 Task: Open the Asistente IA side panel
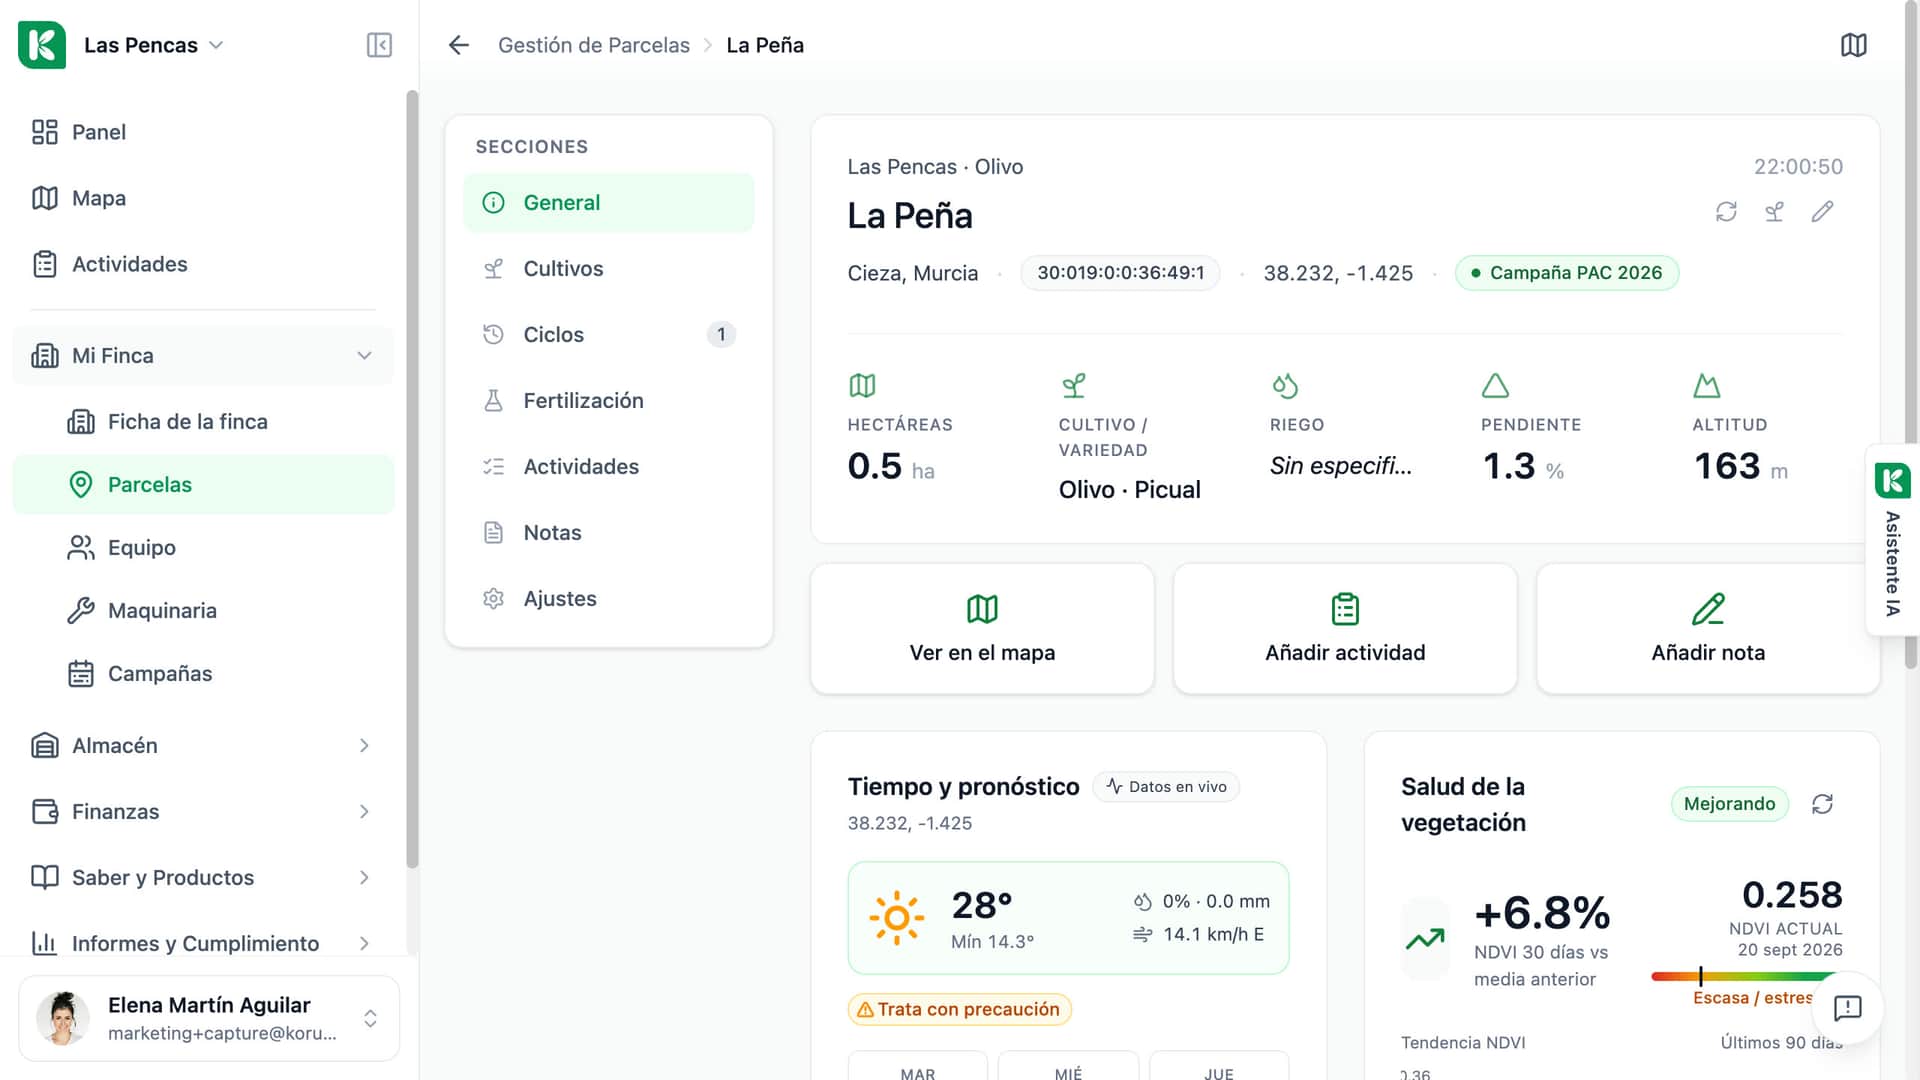point(1892,540)
